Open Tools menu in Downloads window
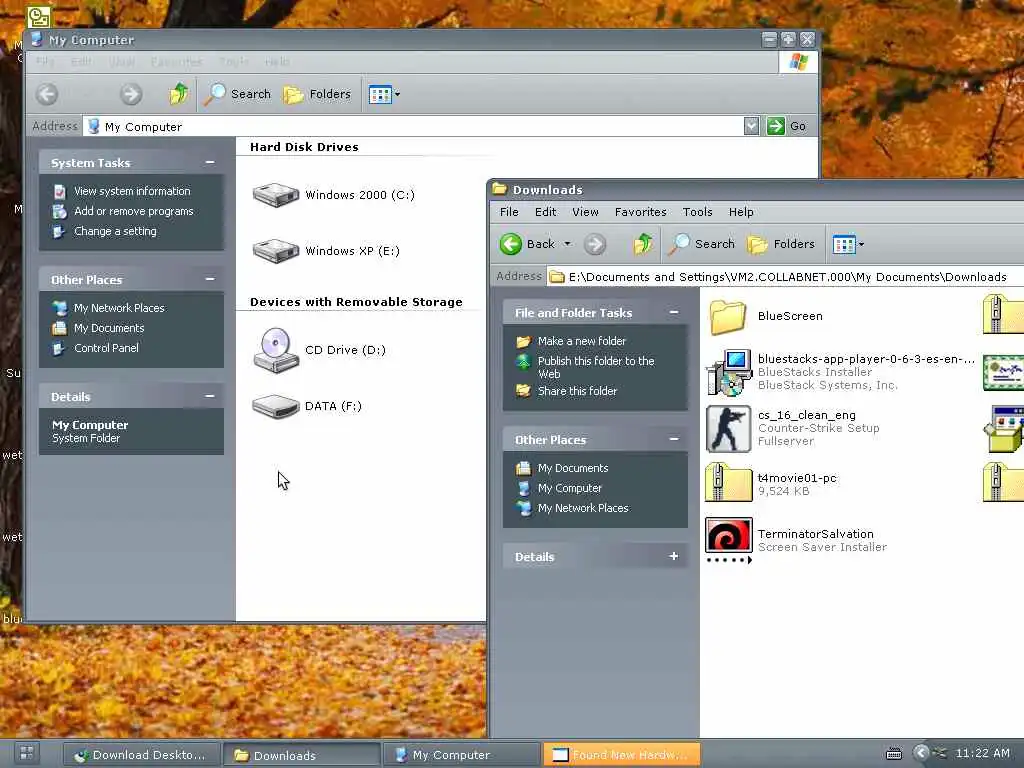Image resolution: width=1024 pixels, height=768 pixels. (x=697, y=212)
